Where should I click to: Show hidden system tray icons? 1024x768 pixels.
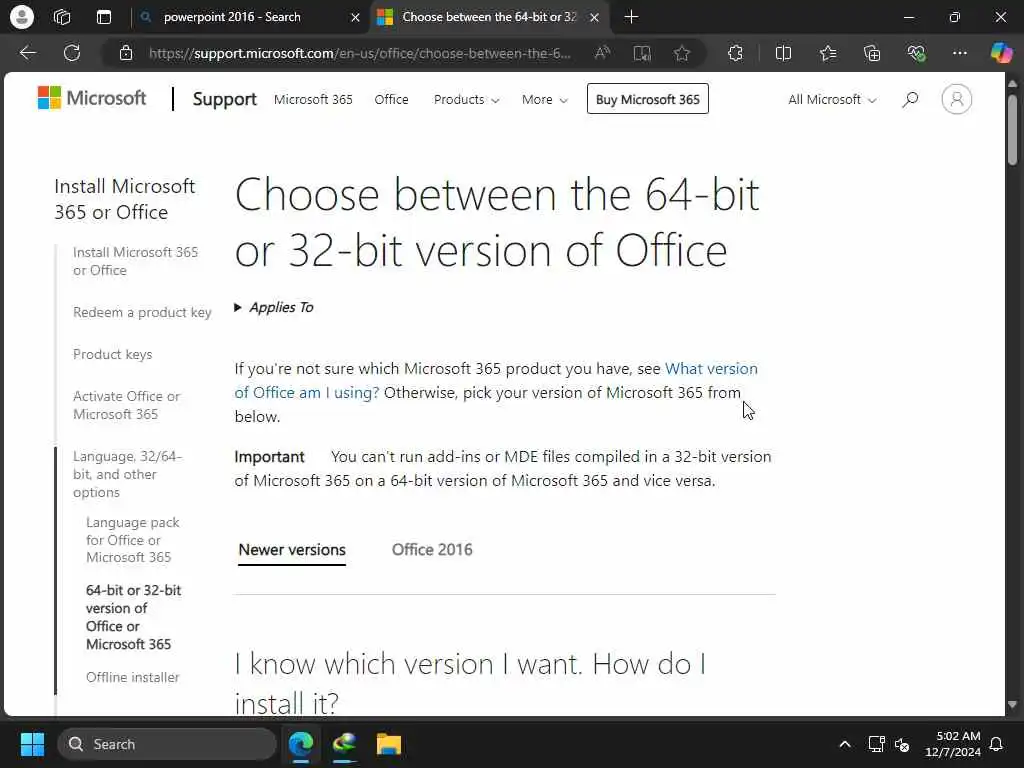point(844,744)
